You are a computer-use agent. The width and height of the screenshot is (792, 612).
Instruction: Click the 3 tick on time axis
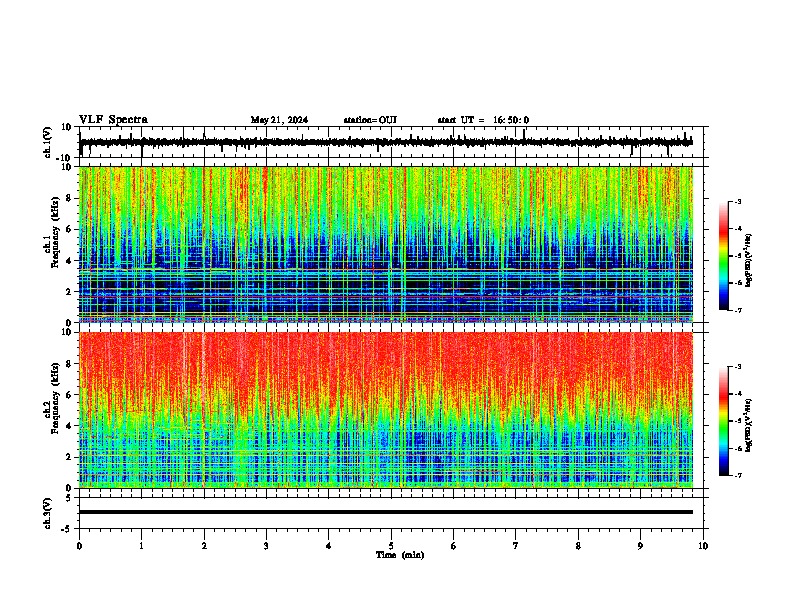[x=266, y=546]
